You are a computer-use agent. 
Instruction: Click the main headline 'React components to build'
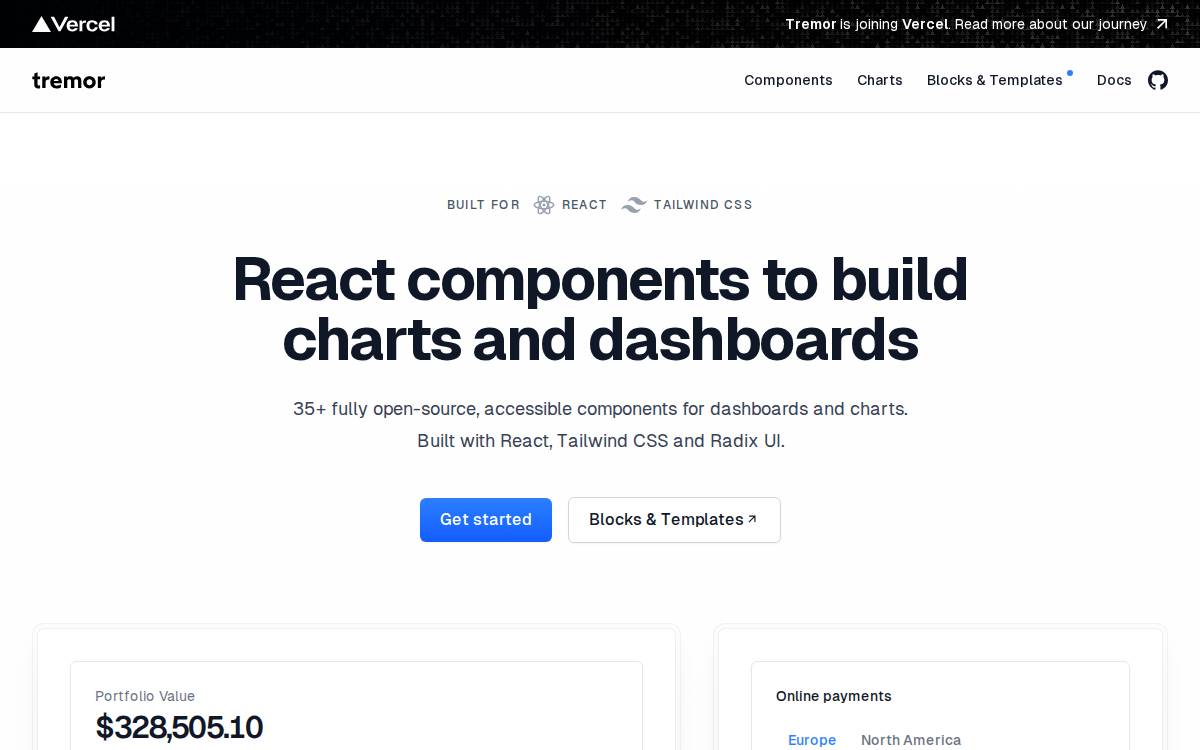[600, 279]
